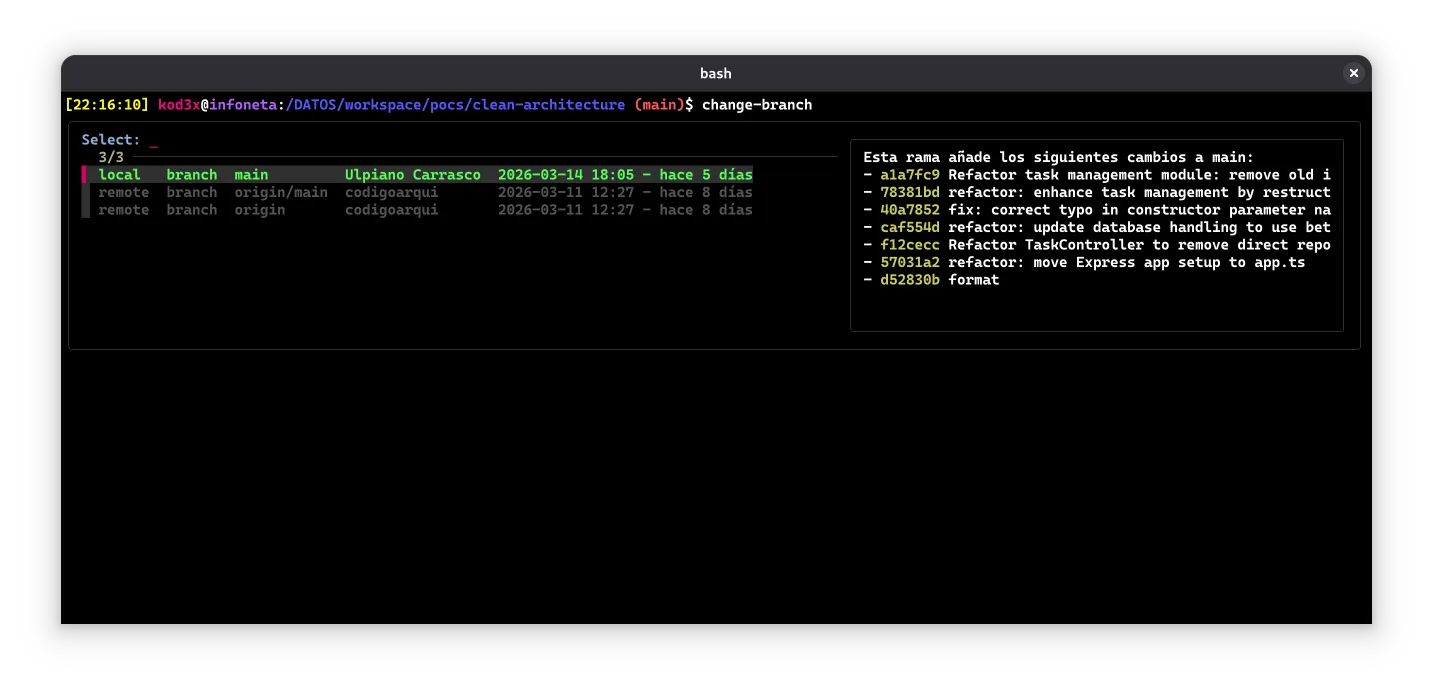Click the path /DATOS/workspace/pocs/clean-architecture
This screenshot has height=691, width=1433.
pos(455,104)
